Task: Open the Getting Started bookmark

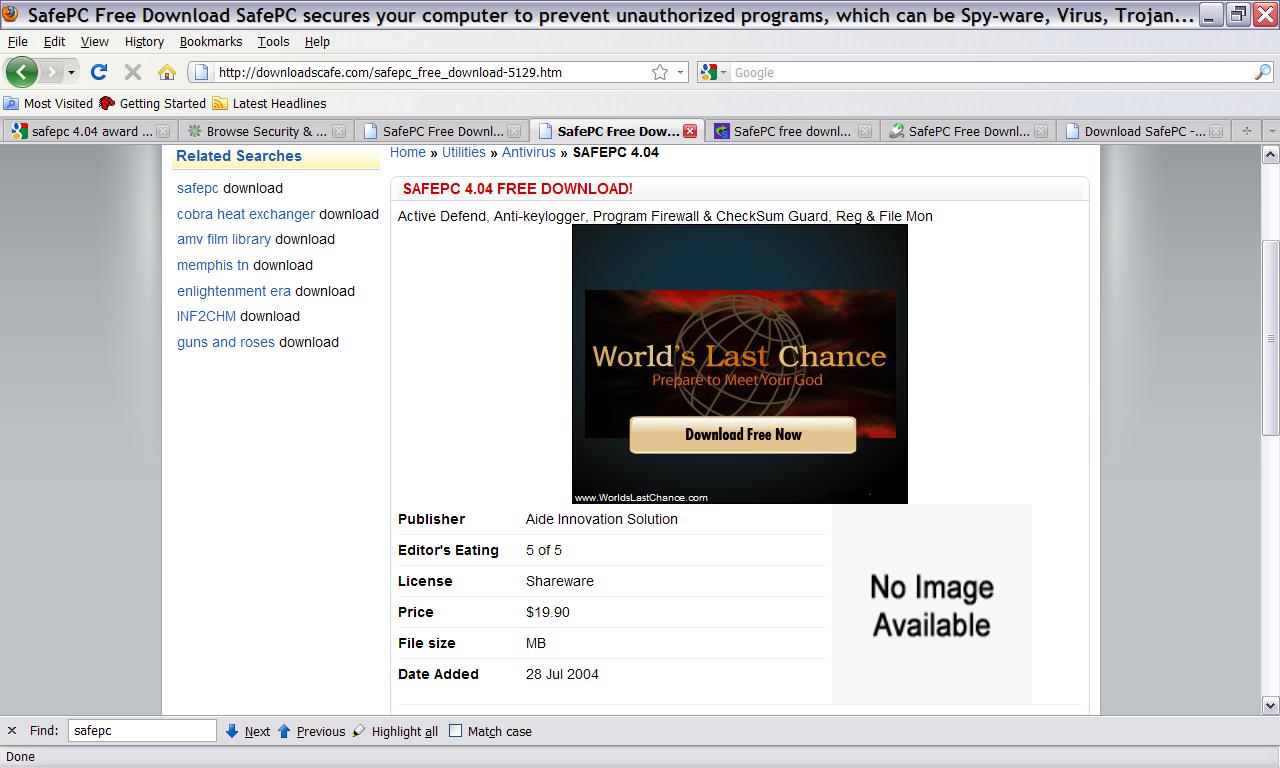Action: point(152,103)
